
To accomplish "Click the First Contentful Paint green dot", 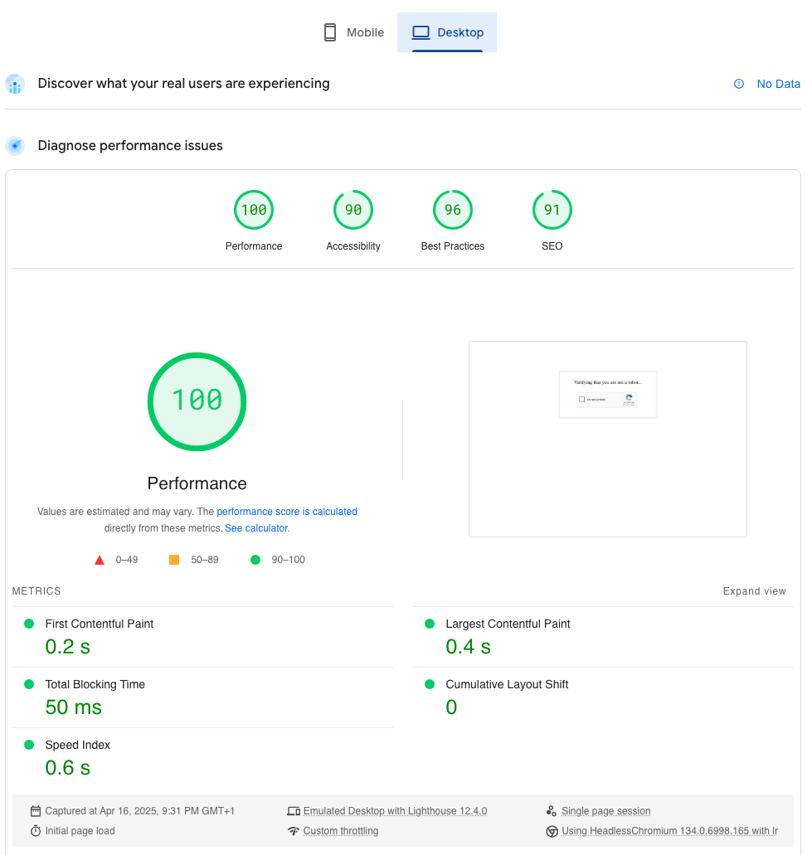I will (29, 623).
